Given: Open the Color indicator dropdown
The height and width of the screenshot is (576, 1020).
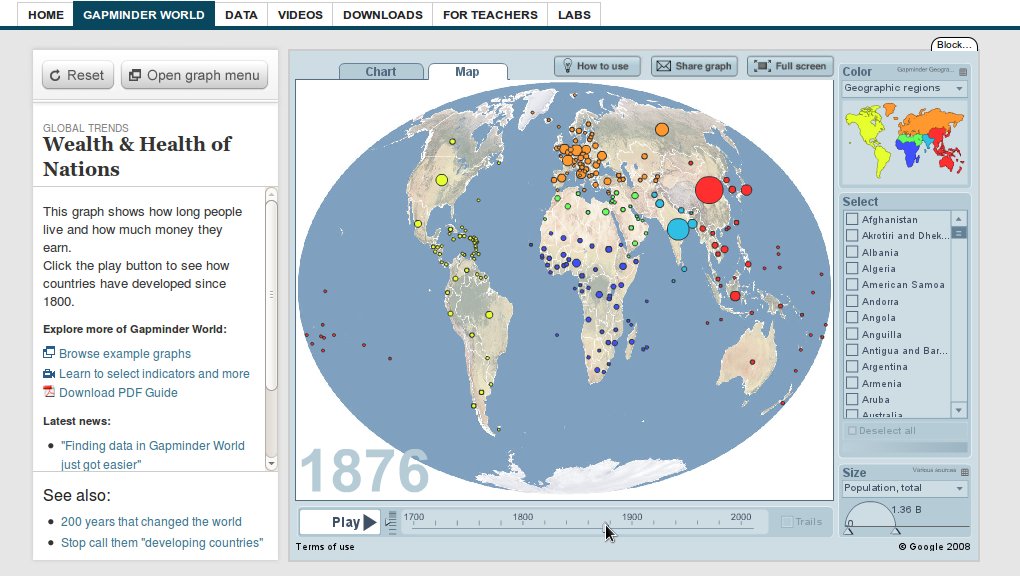Looking at the screenshot, I should coord(904,88).
